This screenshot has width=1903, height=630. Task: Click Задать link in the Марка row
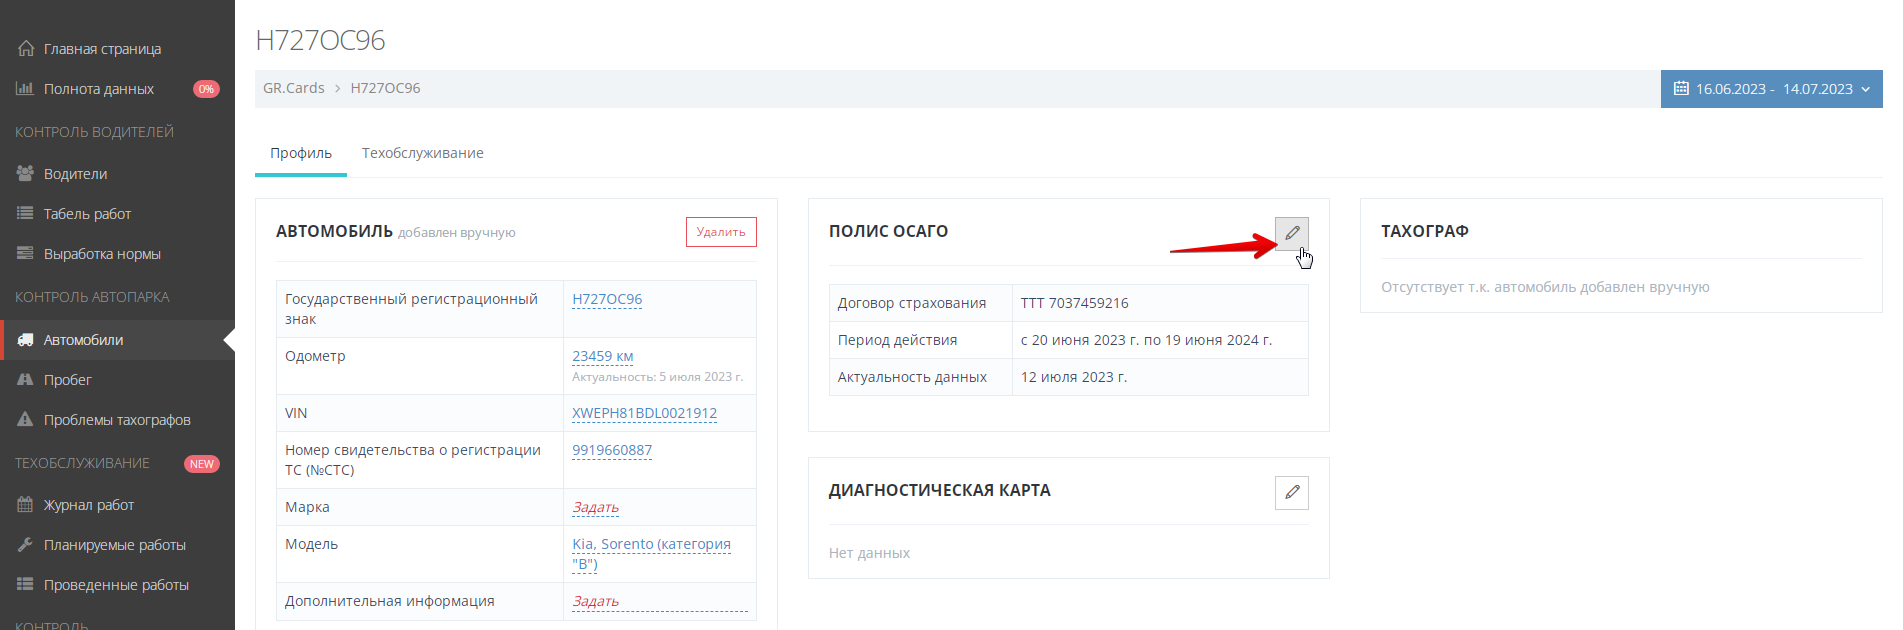pos(595,508)
